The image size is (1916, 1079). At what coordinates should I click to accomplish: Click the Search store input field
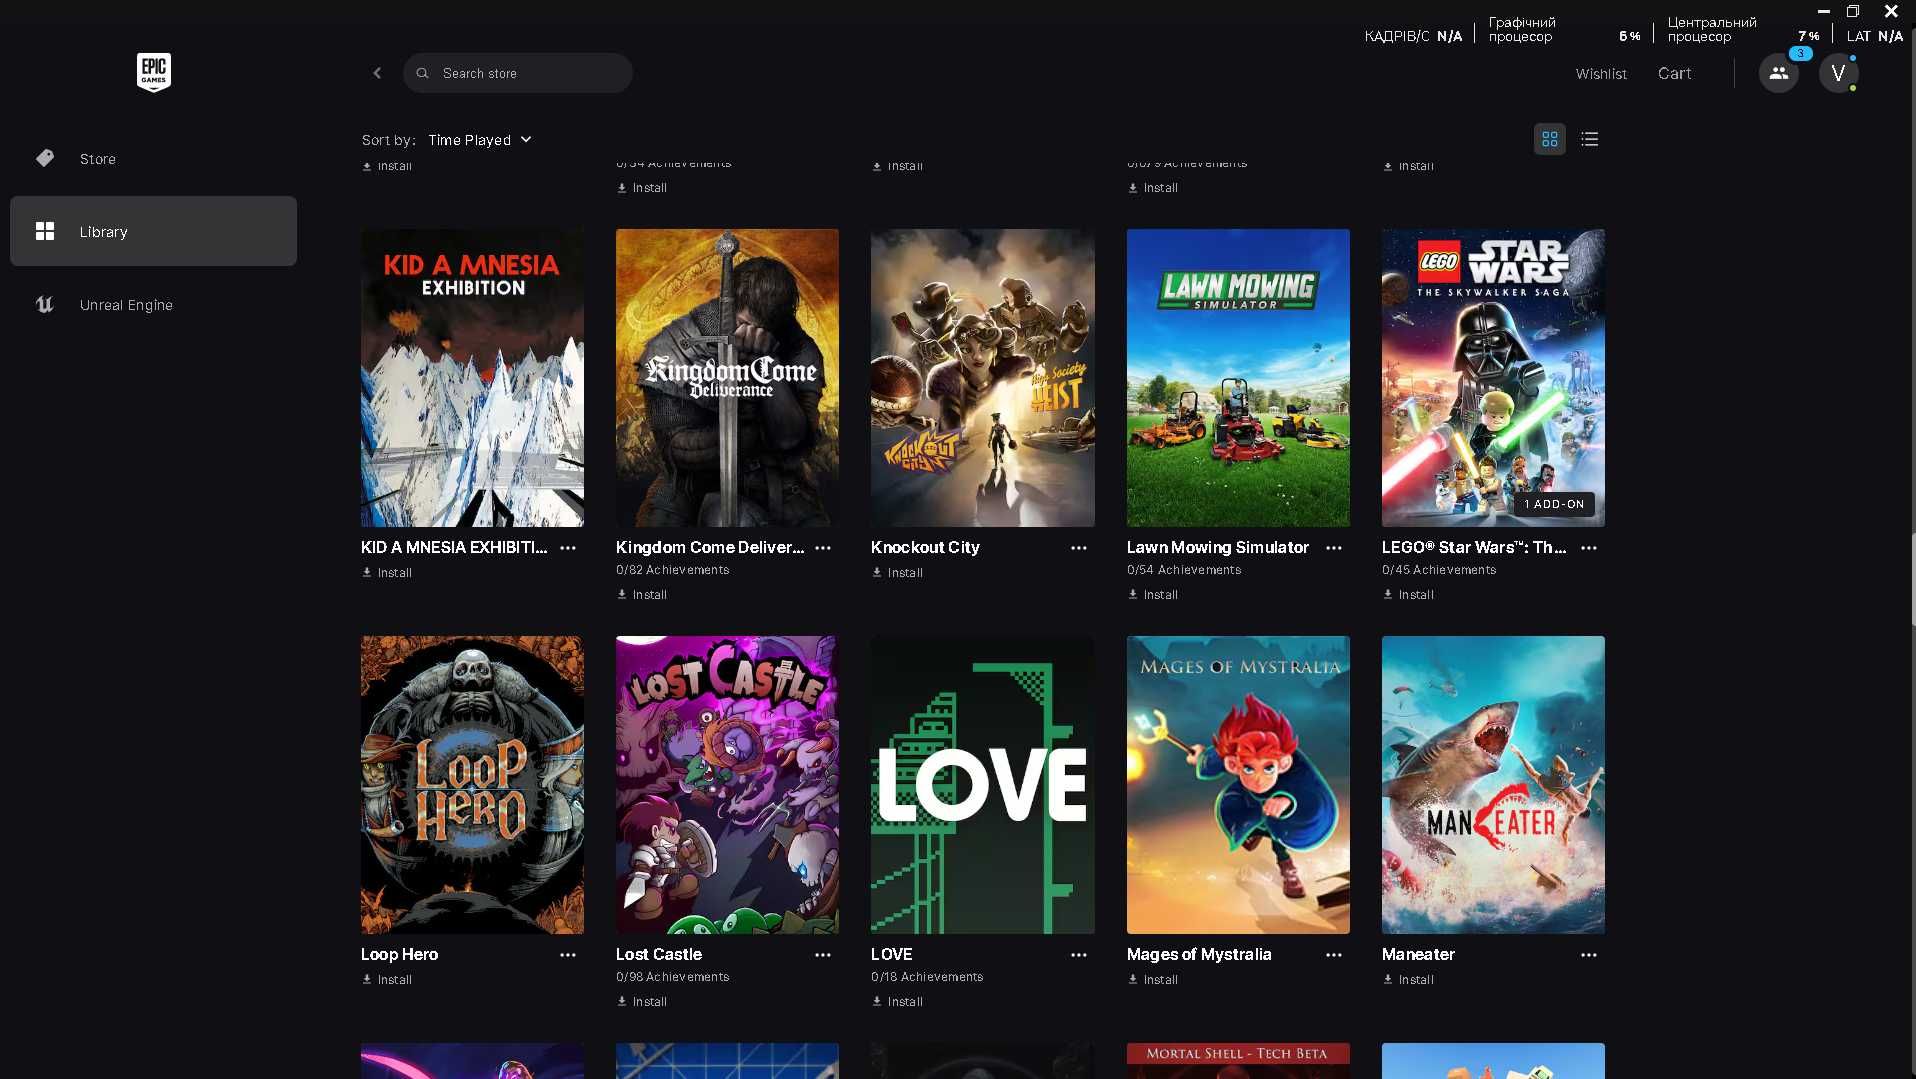coord(518,73)
